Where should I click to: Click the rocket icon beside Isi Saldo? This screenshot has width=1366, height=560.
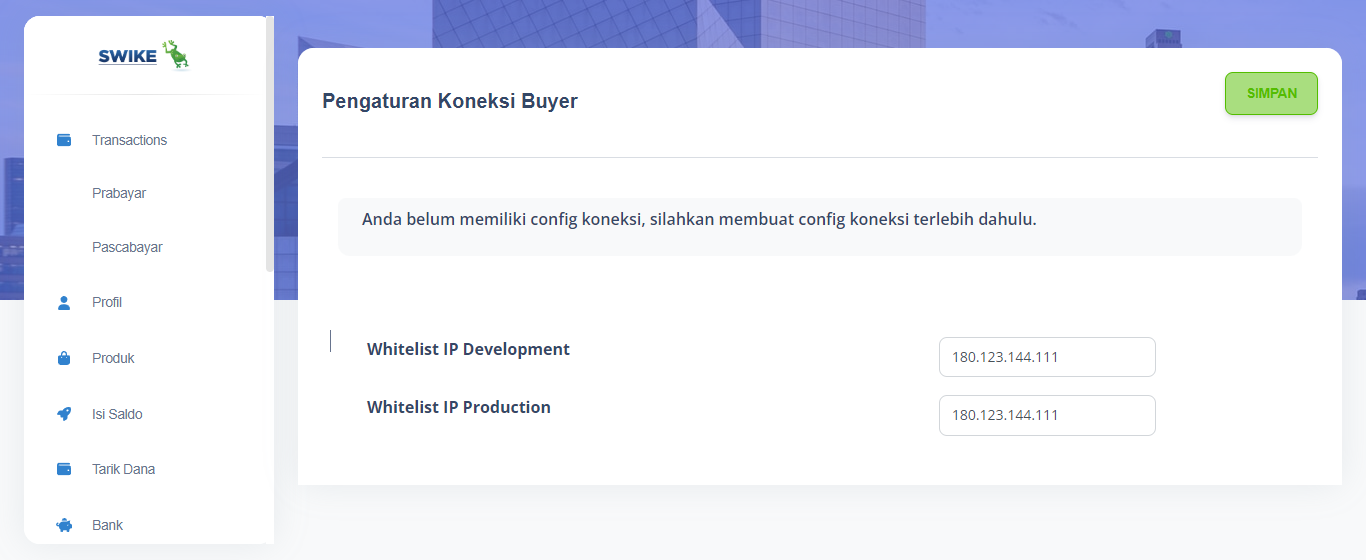coord(64,414)
